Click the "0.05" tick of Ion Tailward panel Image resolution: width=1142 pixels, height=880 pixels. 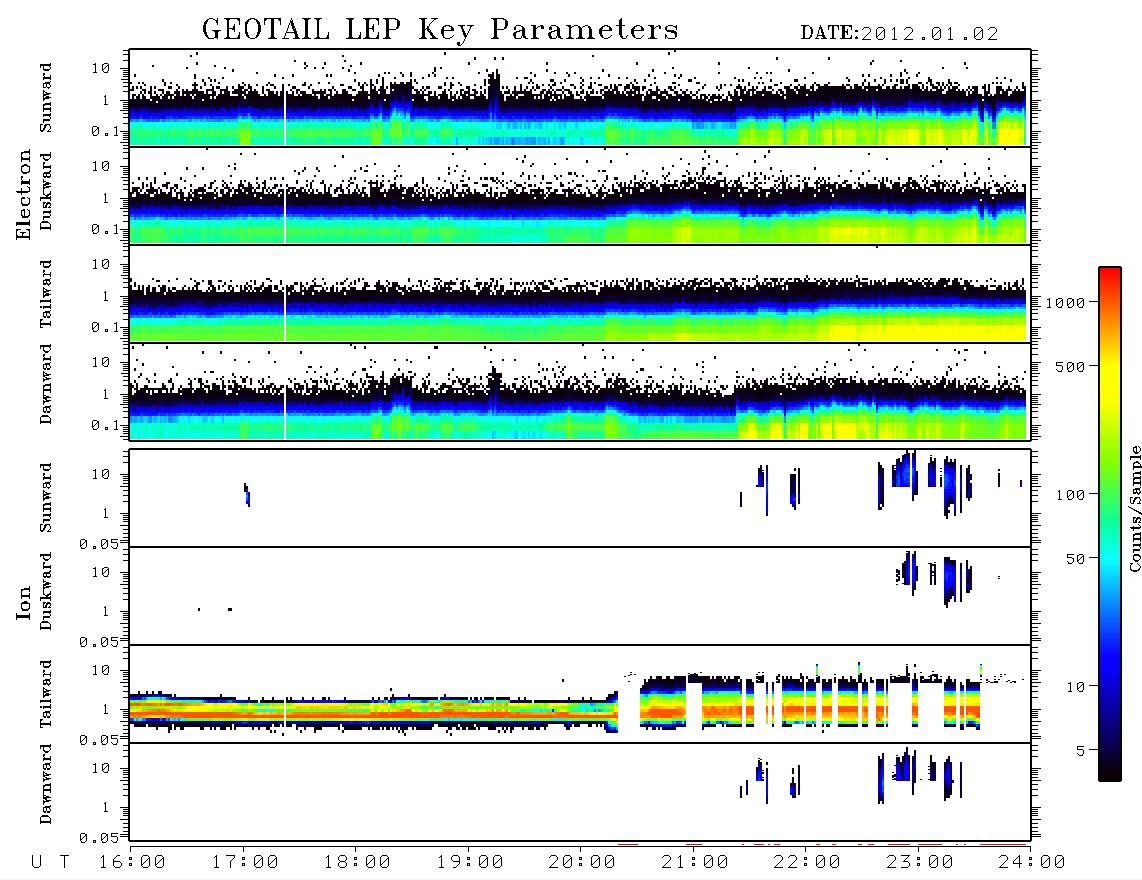[98, 740]
